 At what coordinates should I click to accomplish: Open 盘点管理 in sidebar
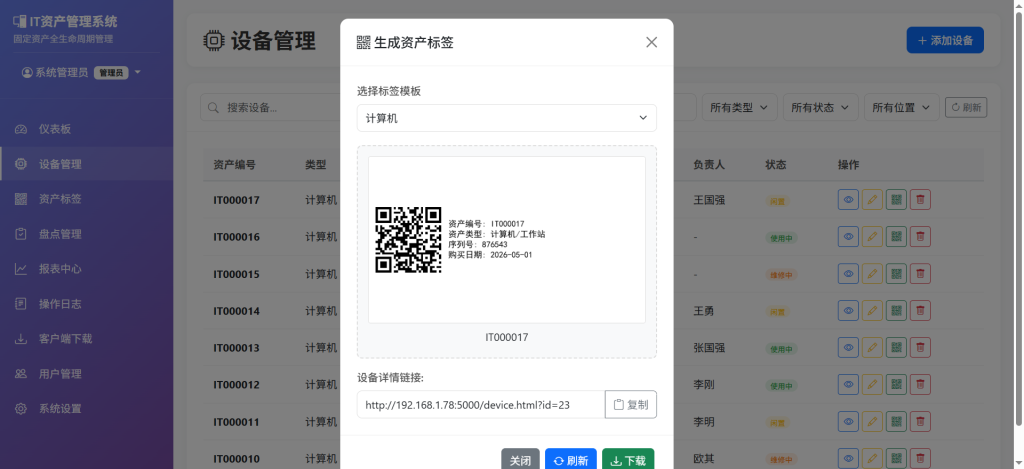(x=87, y=234)
